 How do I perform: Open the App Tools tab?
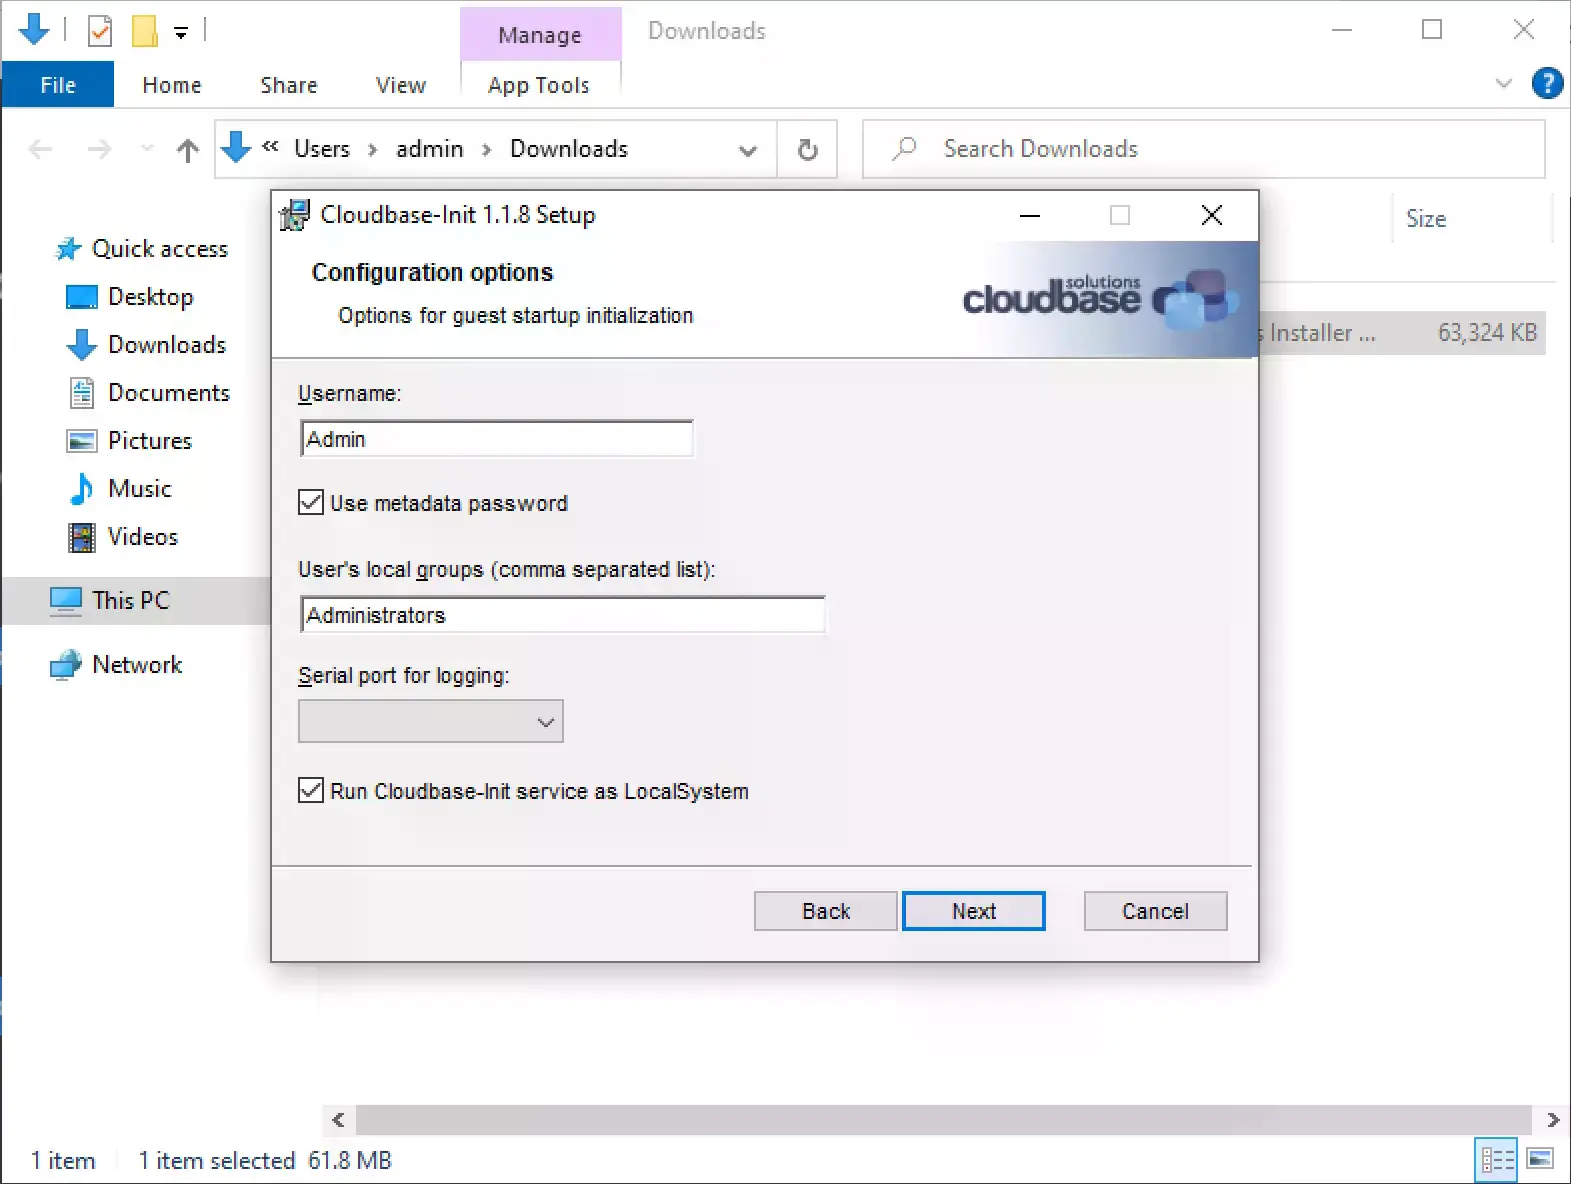[x=539, y=85]
